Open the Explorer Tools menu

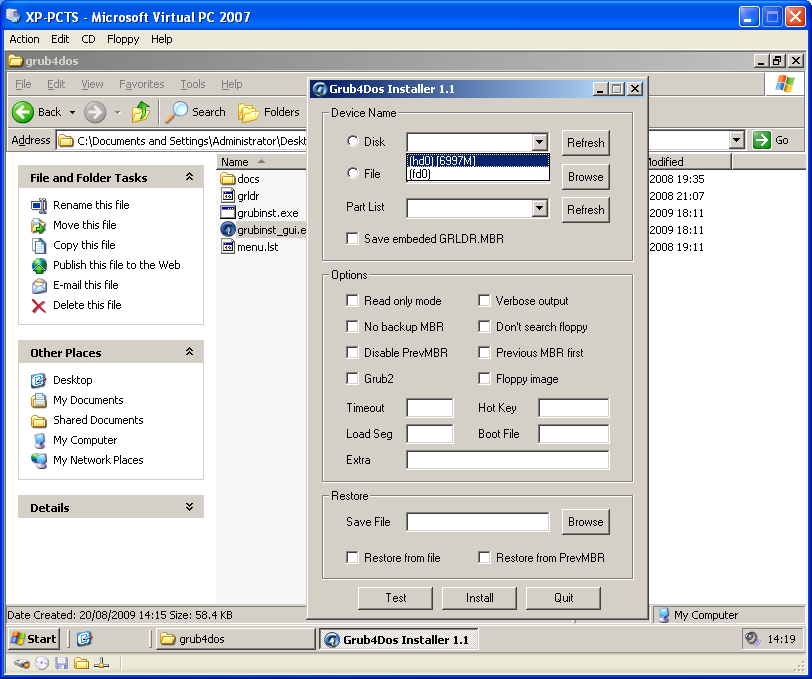click(193, 84)
